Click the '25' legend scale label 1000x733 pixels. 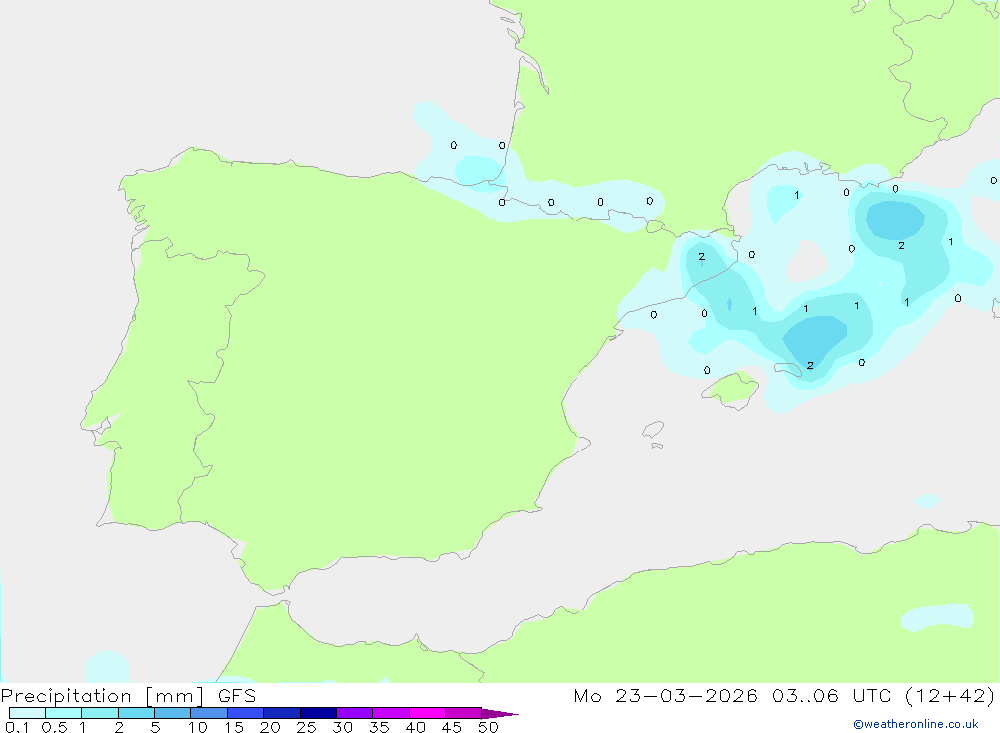tap(306, 727)
